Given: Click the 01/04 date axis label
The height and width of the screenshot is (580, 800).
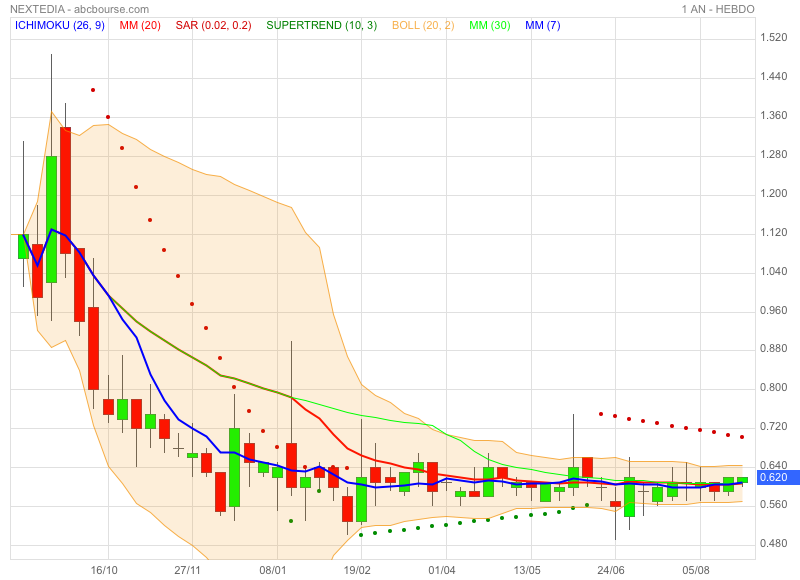Looking at the screenshot, I should tap(442, 570).
